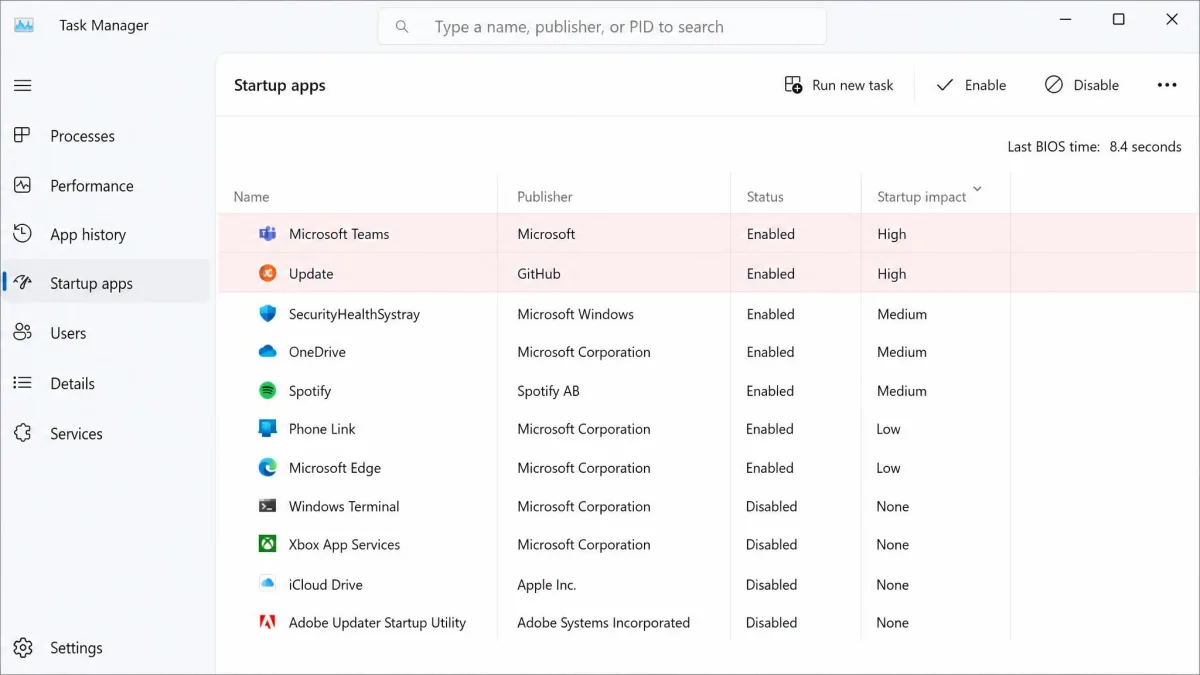
Task: Click GitHub publisher cell
Action: pos(539,274)
